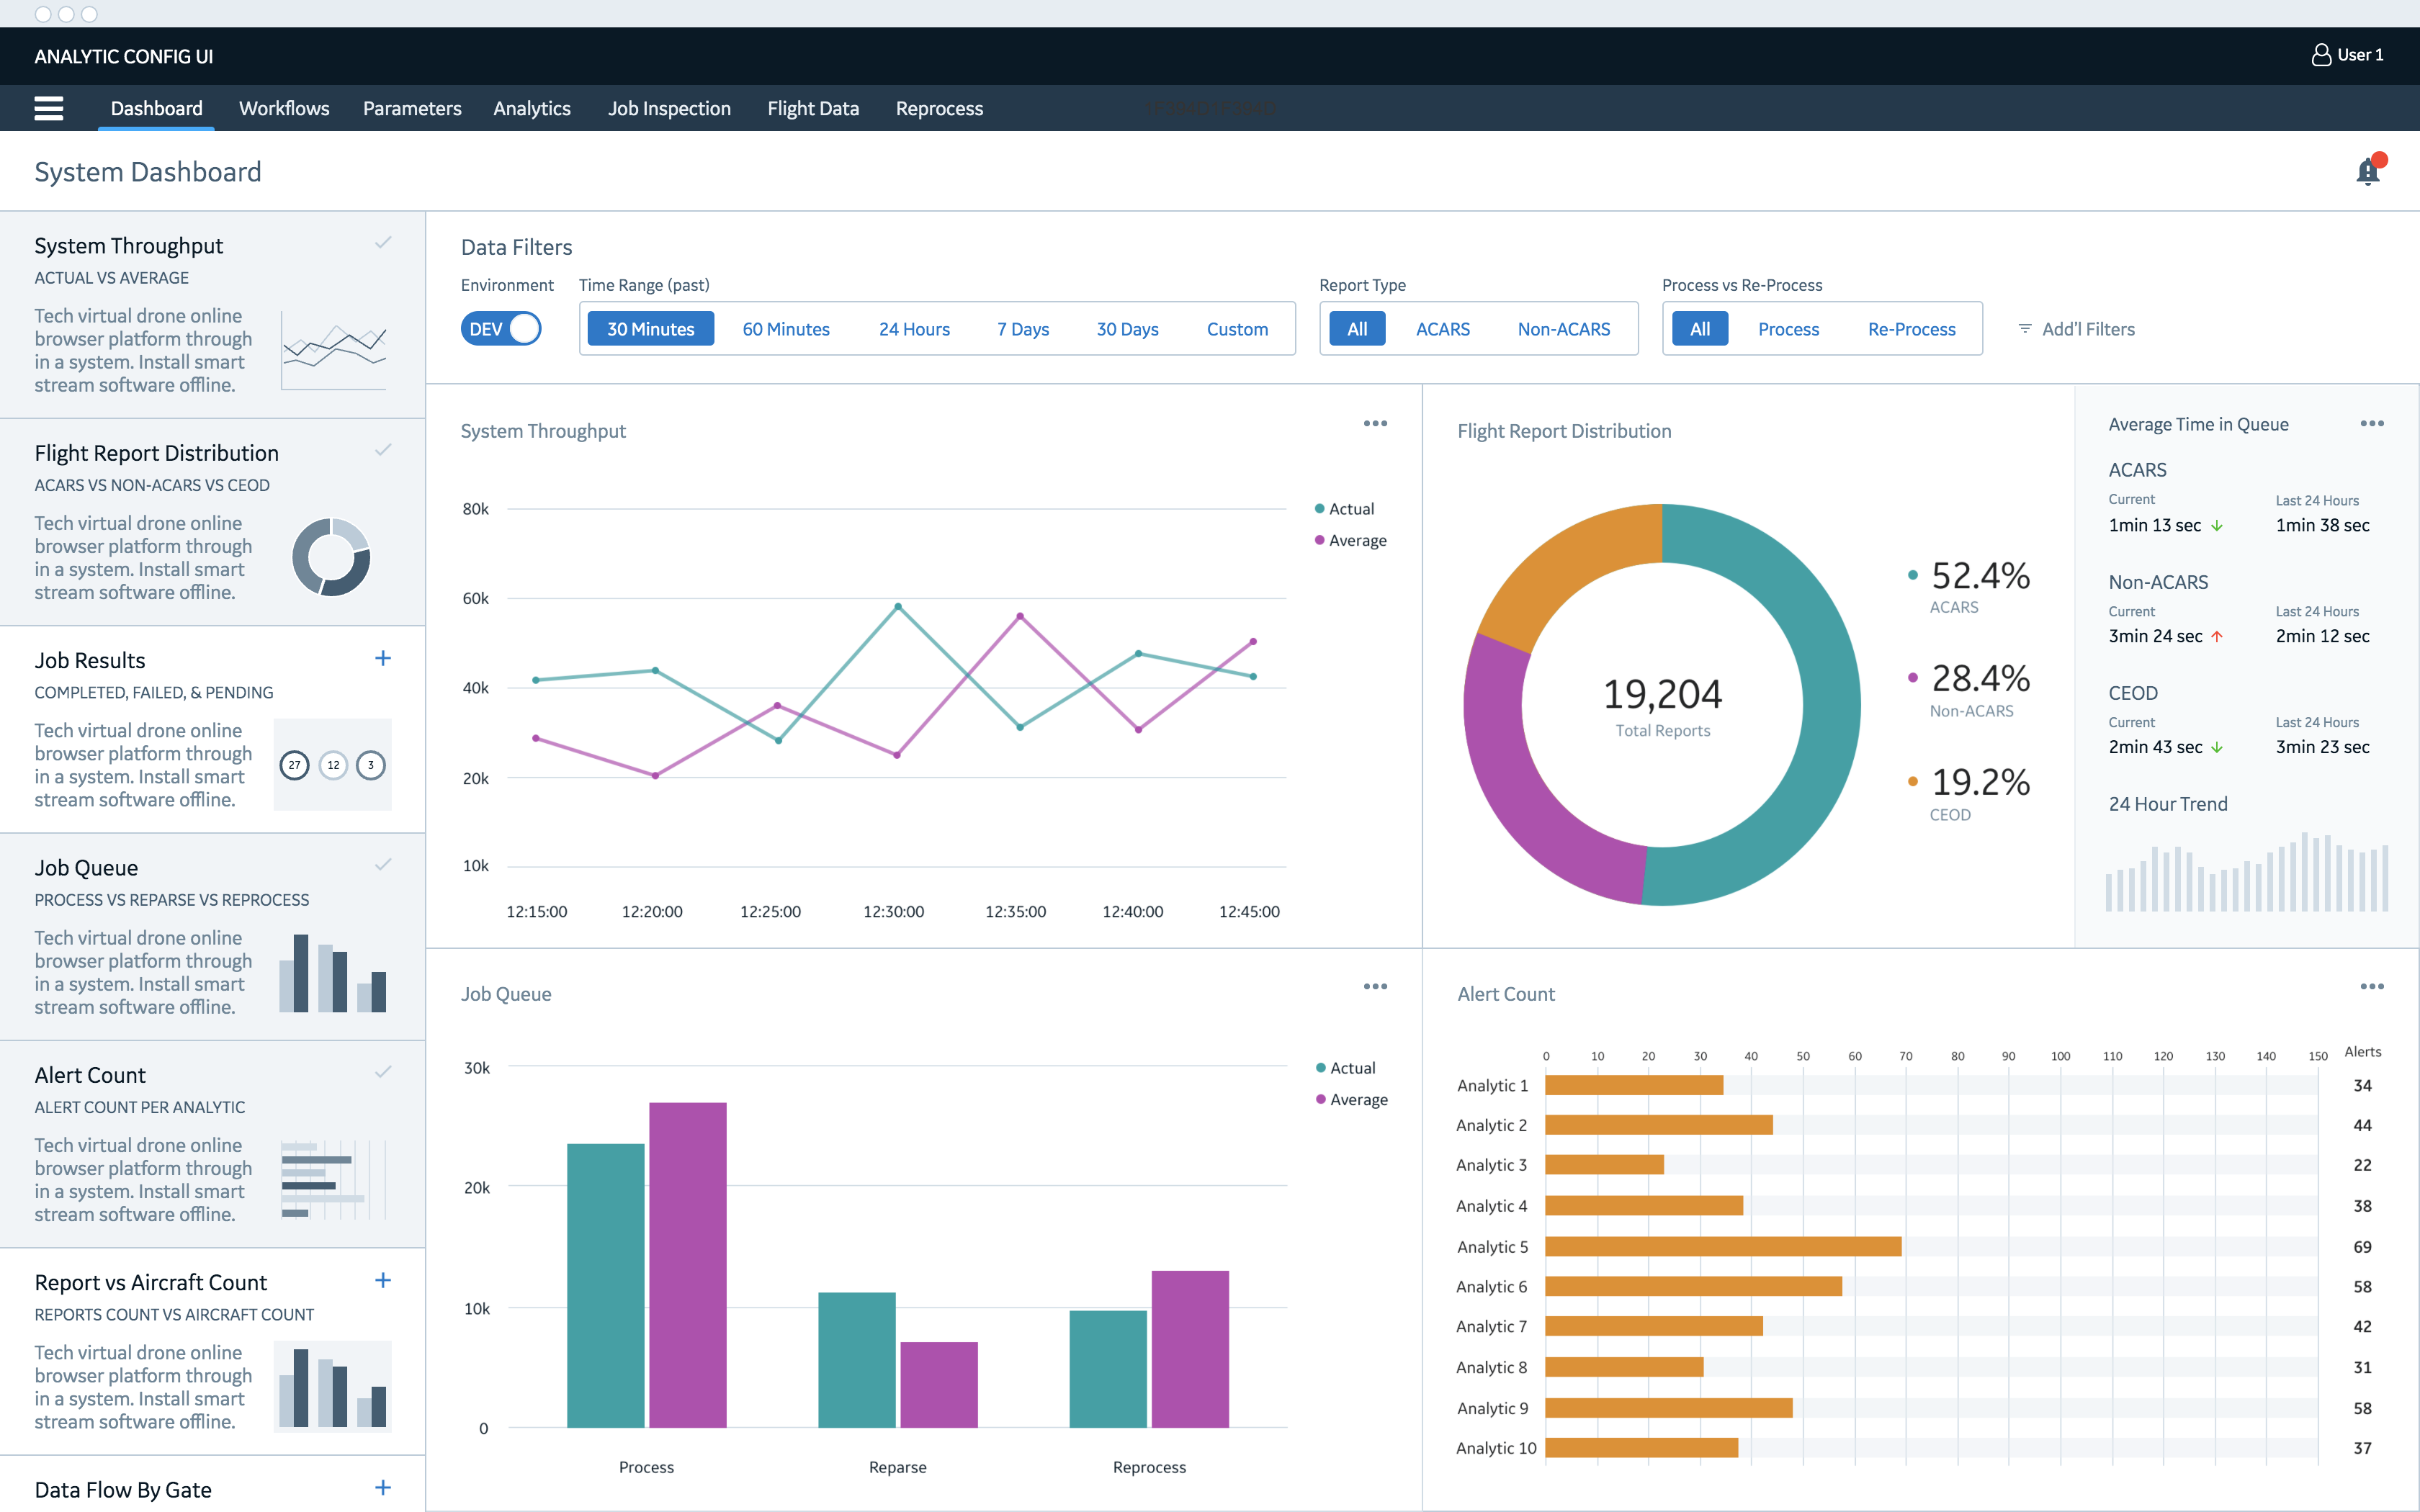
Task: Open Add'l Filters options
Action: [x=2076, y=329]
